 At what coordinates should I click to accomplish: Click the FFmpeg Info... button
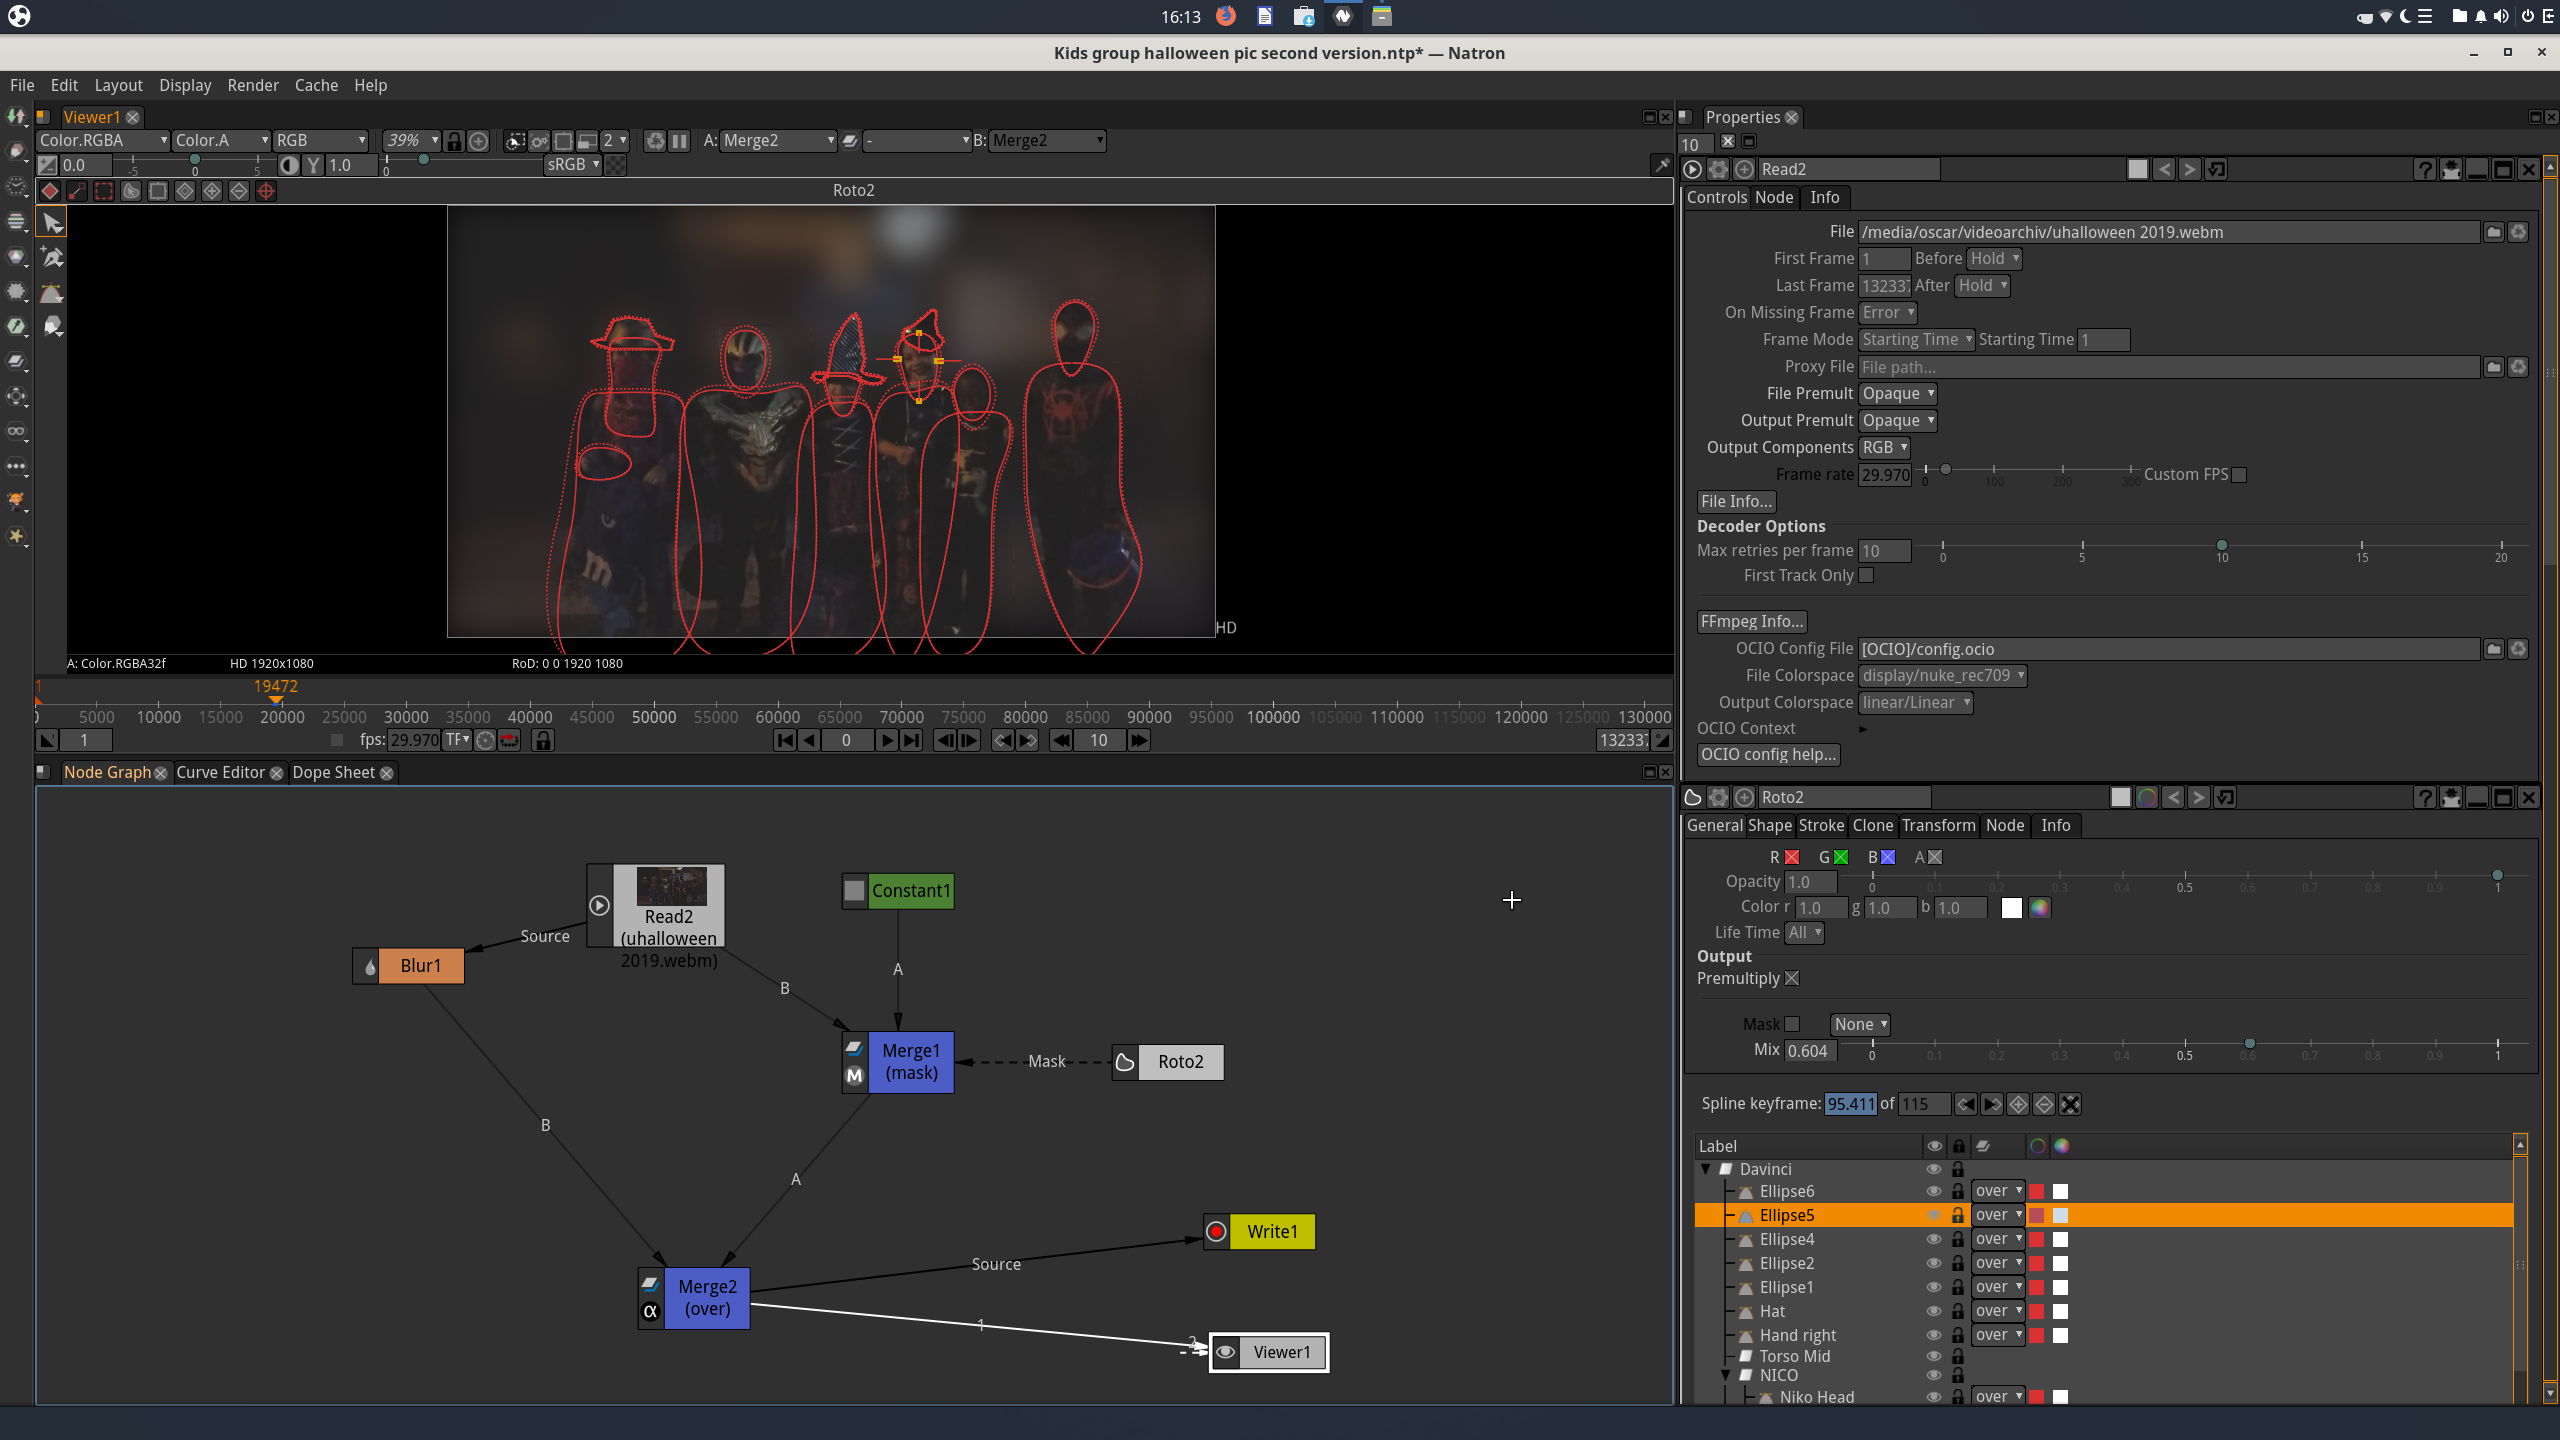[1752, 622]
